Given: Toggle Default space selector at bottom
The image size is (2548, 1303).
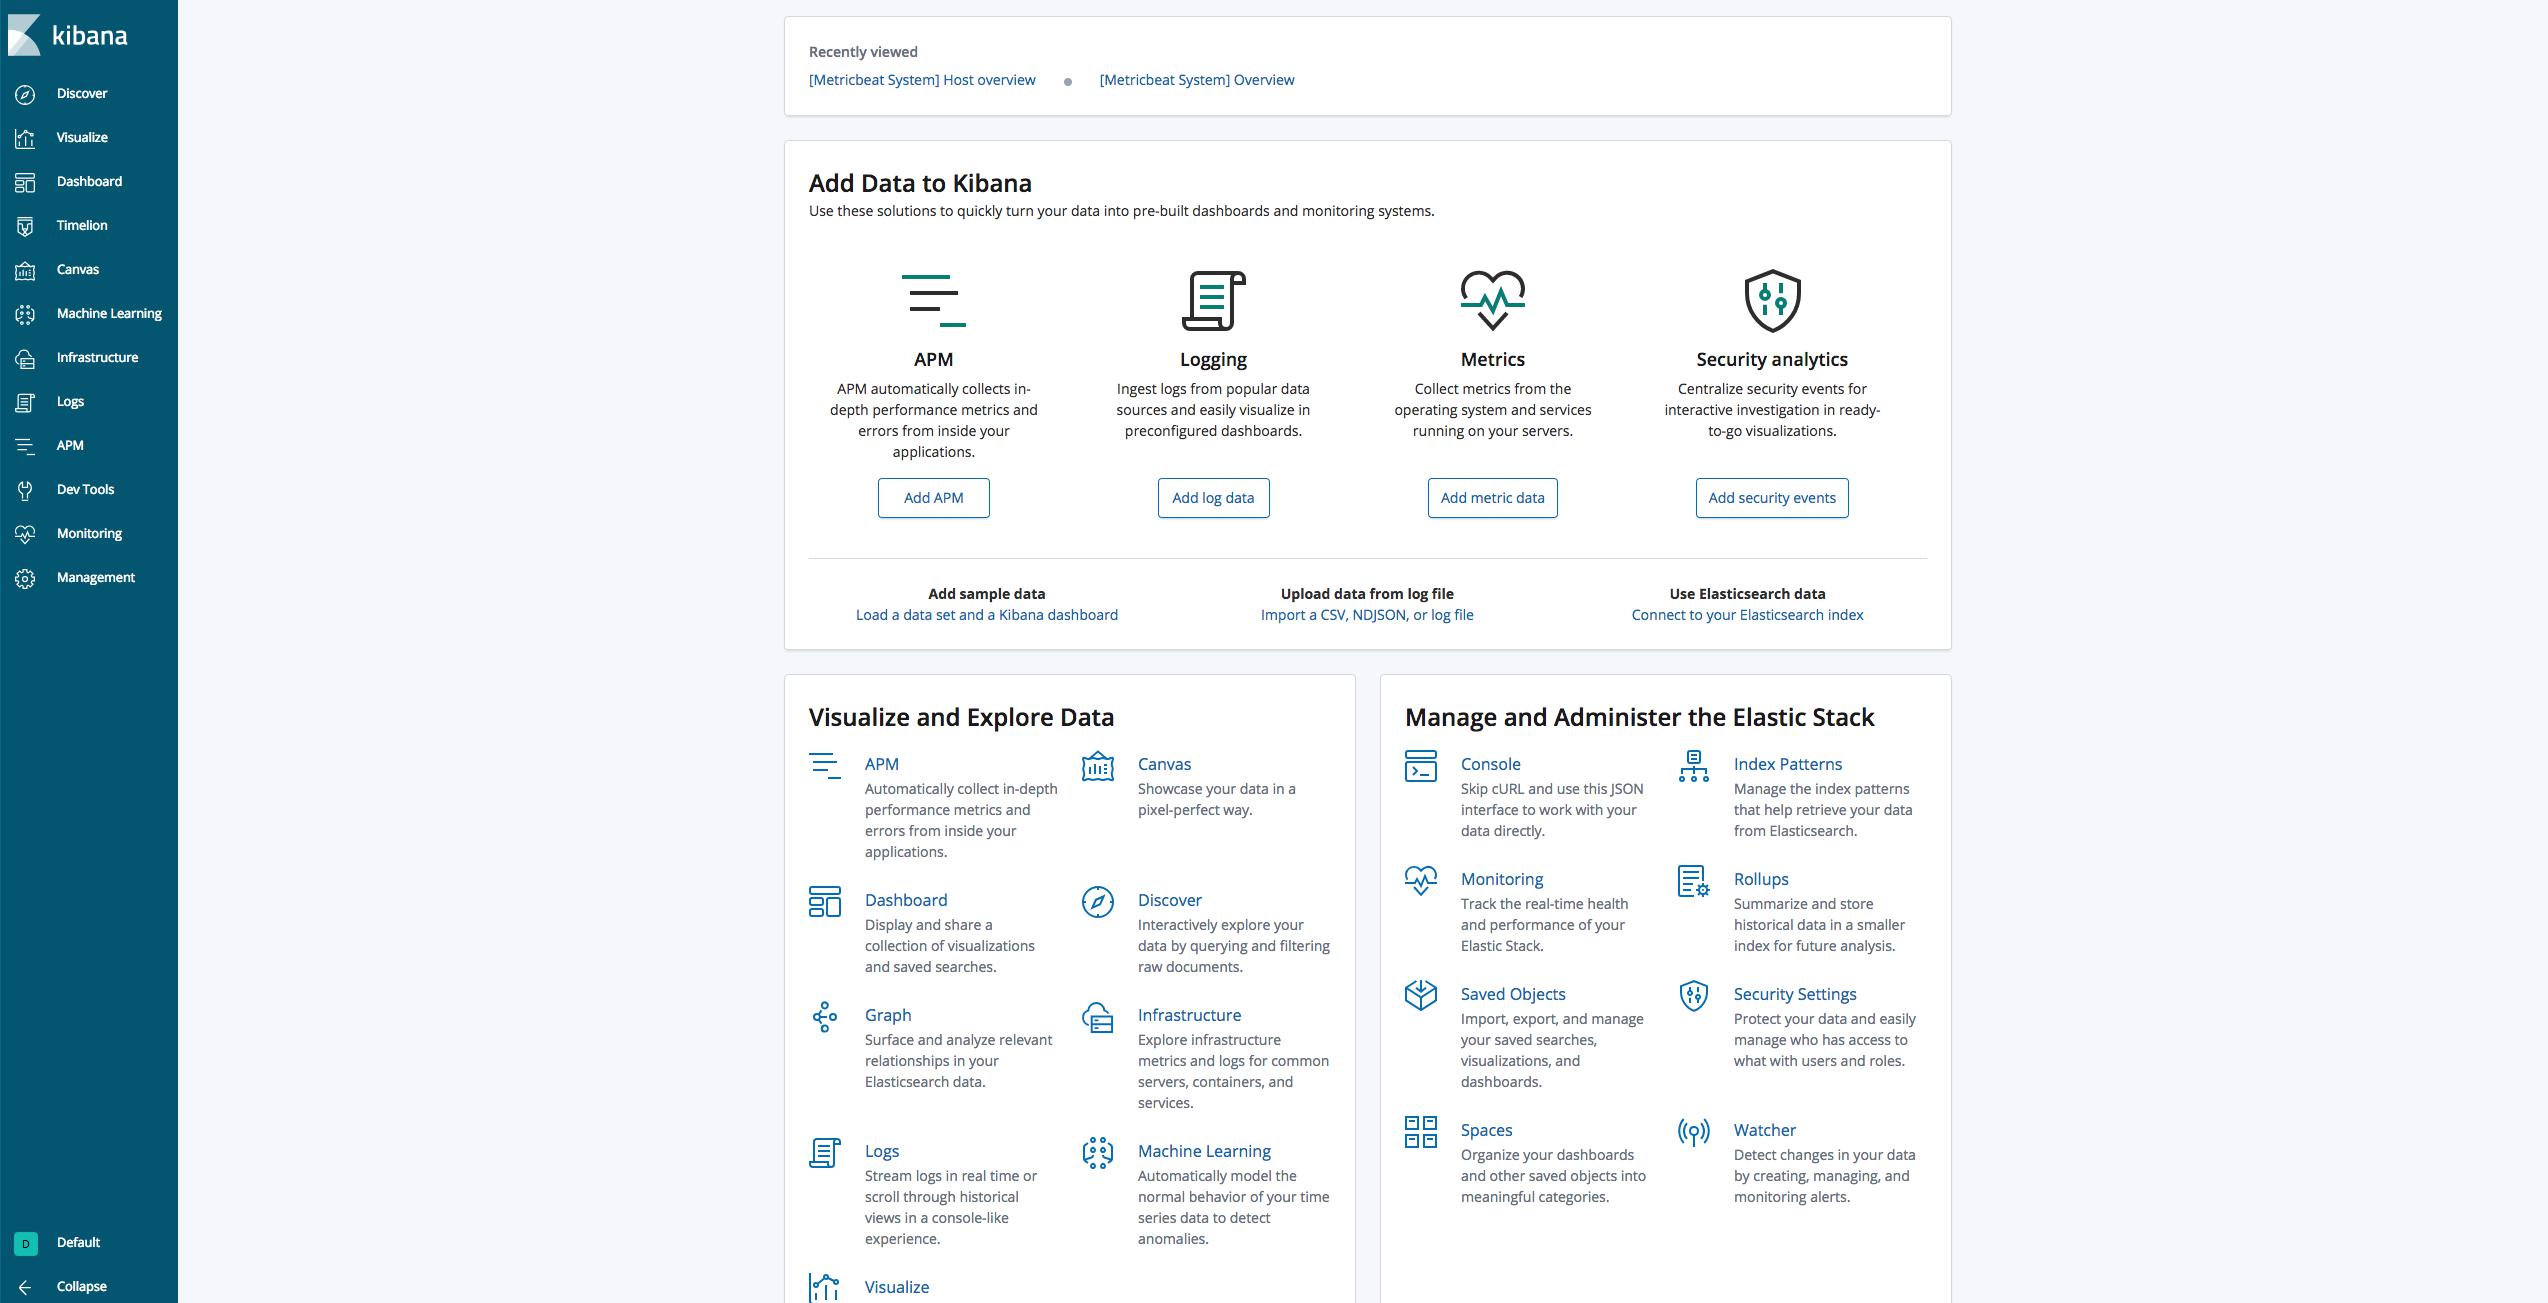Looking at the screenshot, I should [78, 1242].
